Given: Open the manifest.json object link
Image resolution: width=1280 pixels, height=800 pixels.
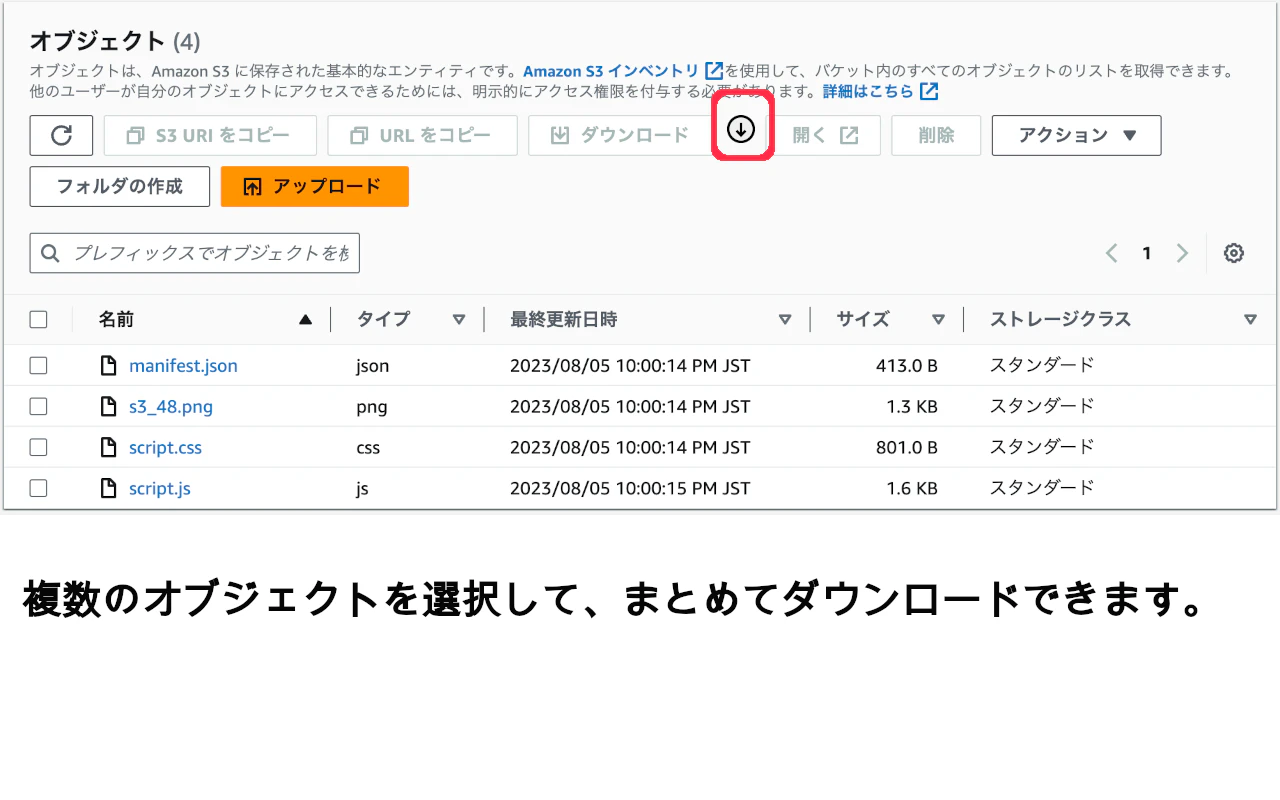Looking at the screenshot, I should point(183,366).
